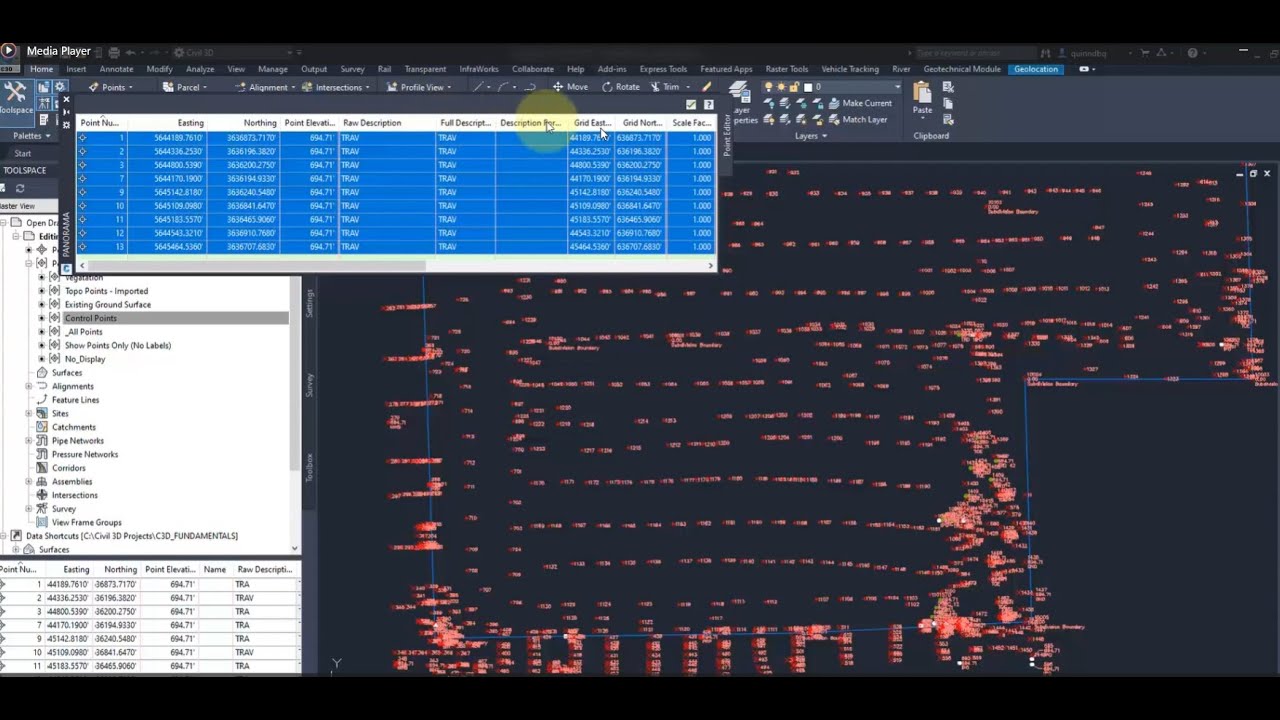Switch to Toolbox side tab in Toolspace

tap(310, 467)
